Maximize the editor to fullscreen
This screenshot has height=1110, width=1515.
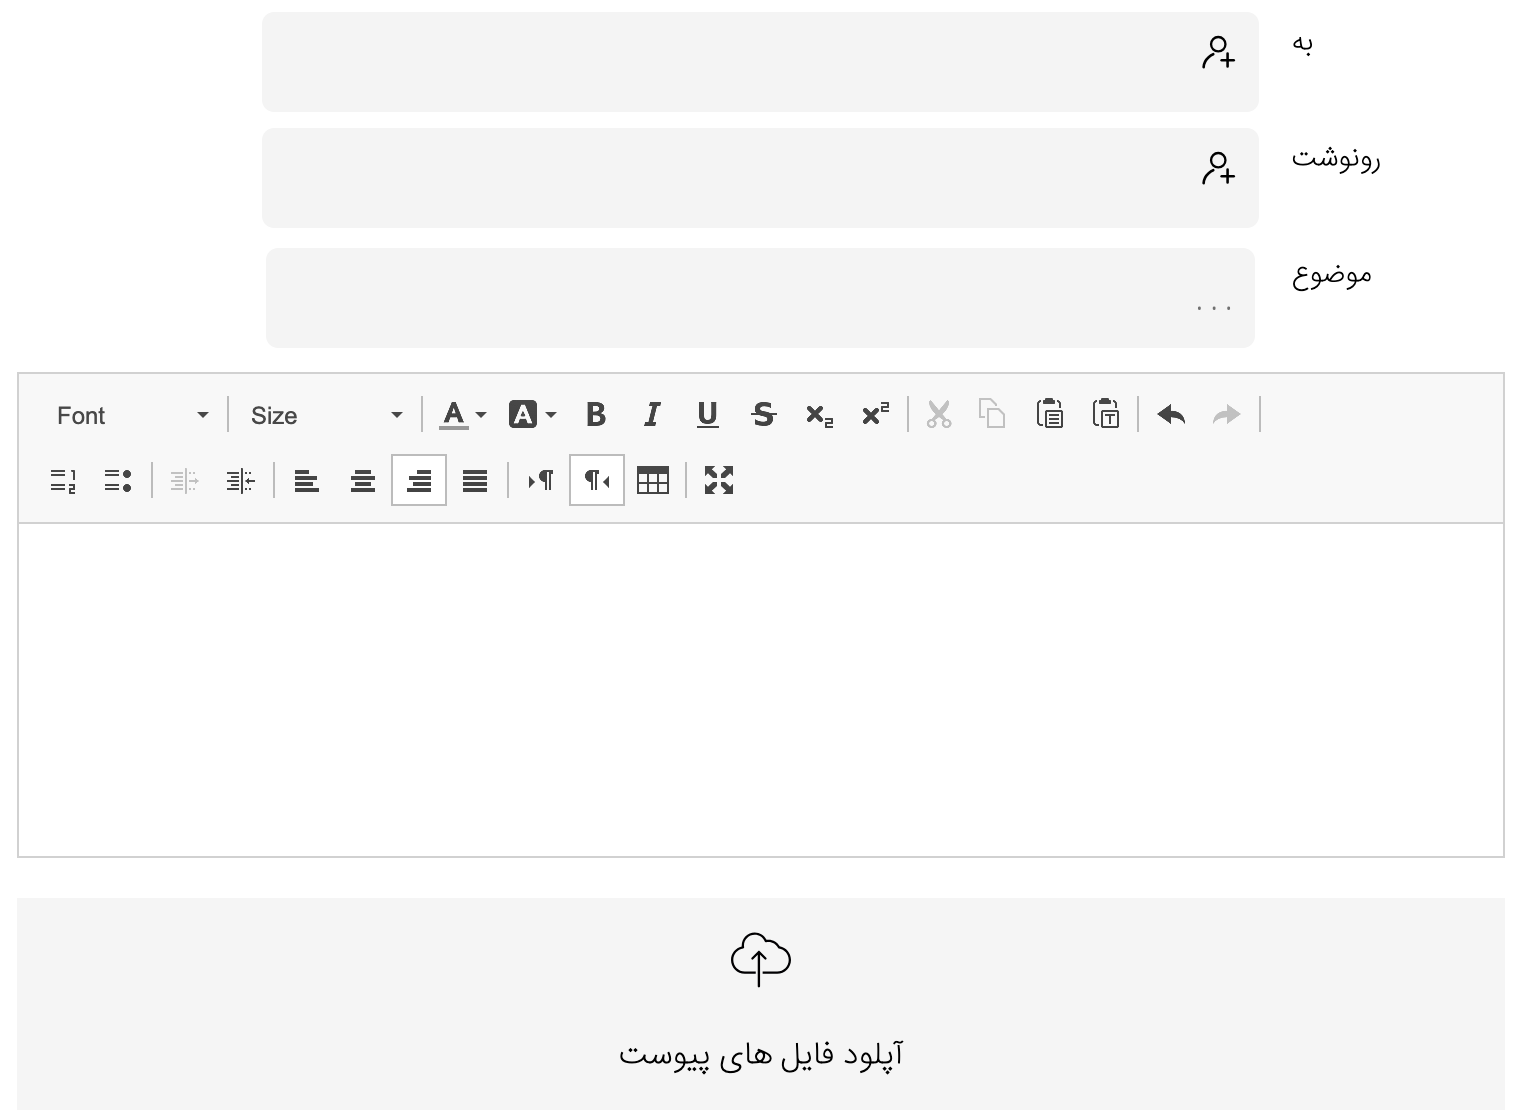(x=719, y=480)
